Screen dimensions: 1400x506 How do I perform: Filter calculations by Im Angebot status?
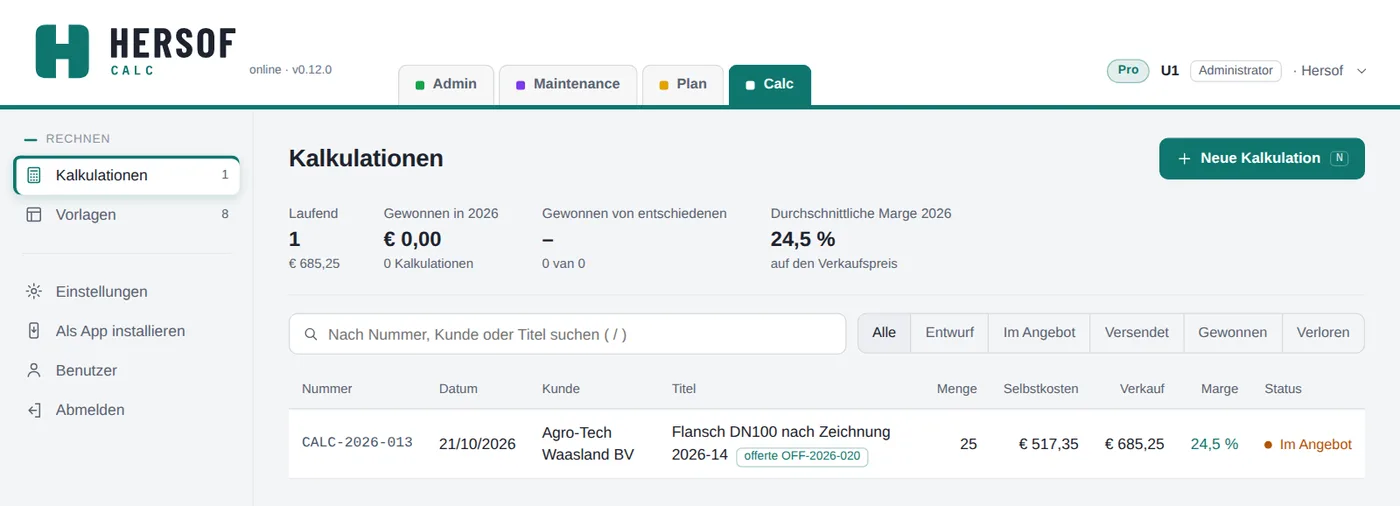1039,333
